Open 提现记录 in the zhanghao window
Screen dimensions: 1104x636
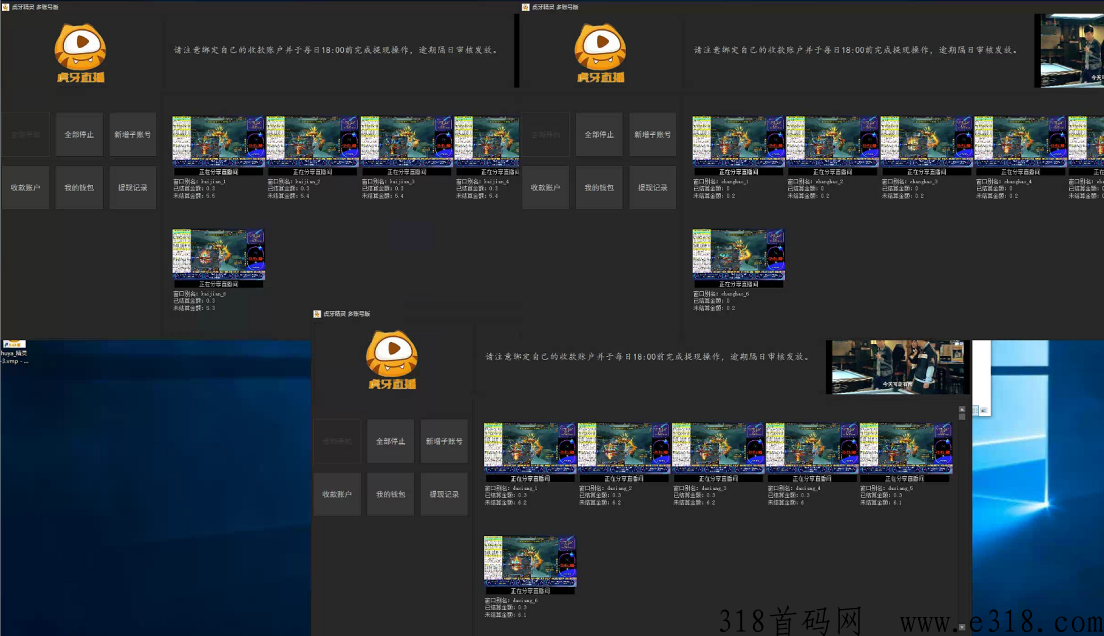click(x=653, y=188)
